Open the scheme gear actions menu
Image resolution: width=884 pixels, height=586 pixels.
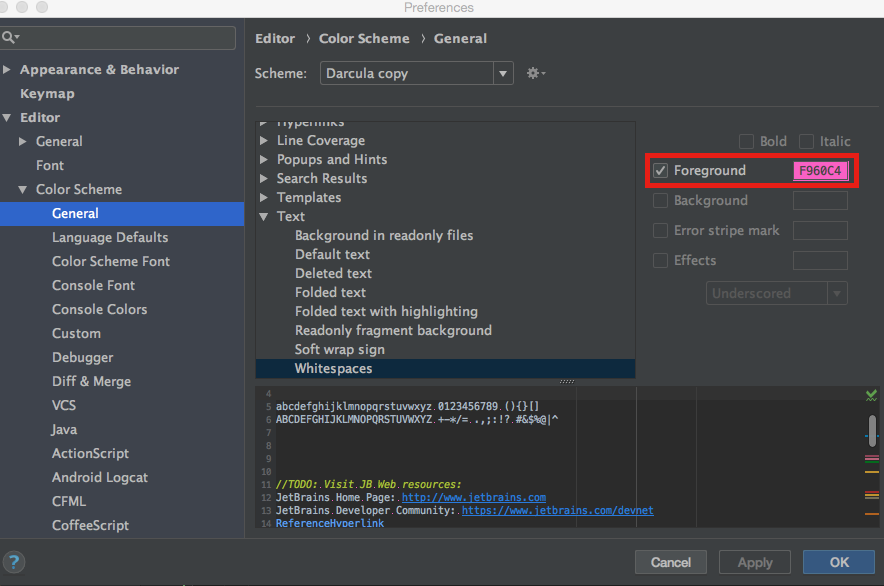click(536, 73)
